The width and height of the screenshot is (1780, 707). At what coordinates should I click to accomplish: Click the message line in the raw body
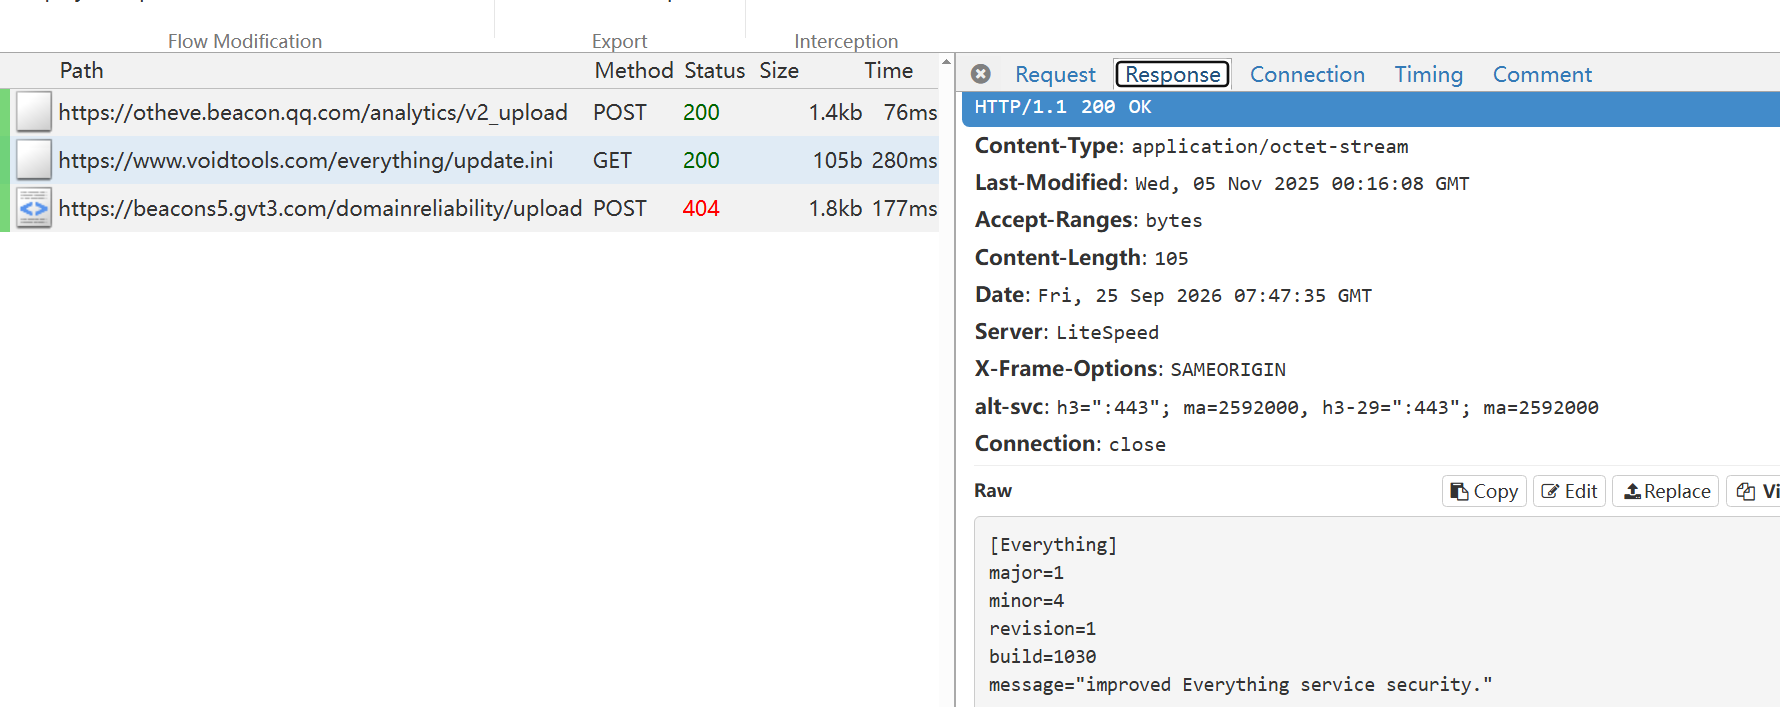point(1240,685)
